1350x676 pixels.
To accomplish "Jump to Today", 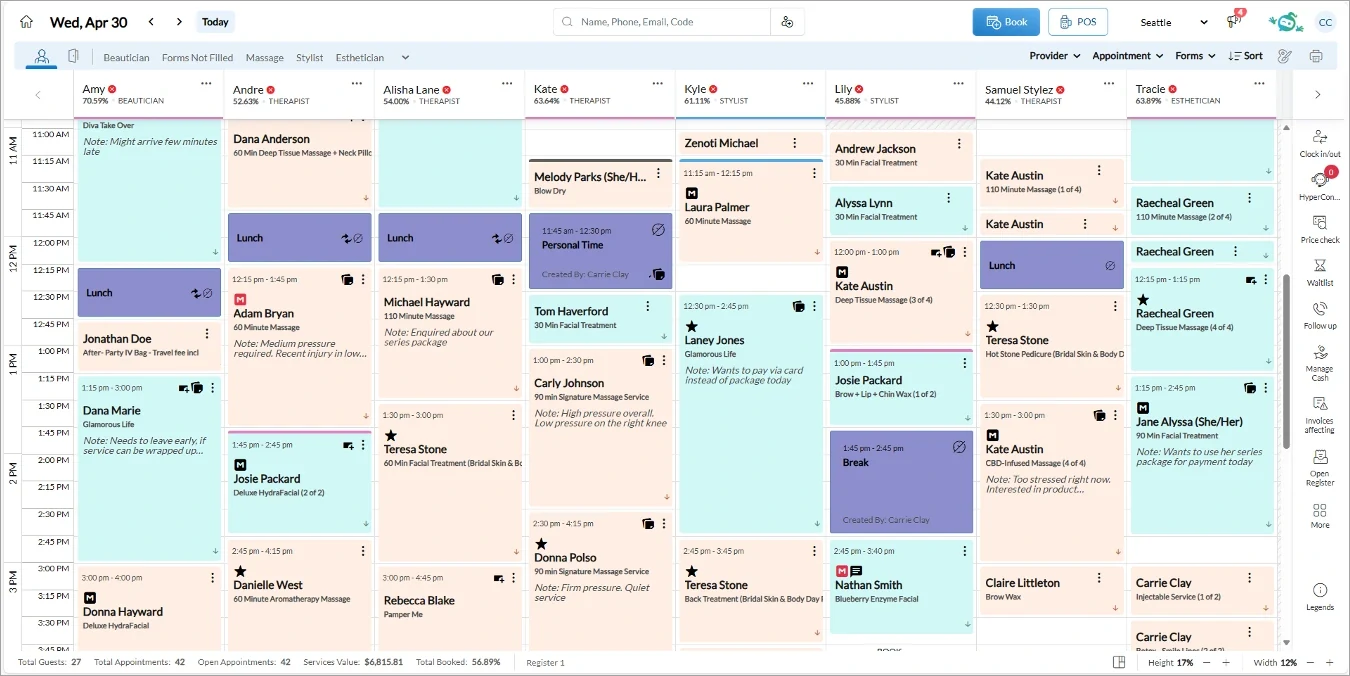I will pos(215,22).
